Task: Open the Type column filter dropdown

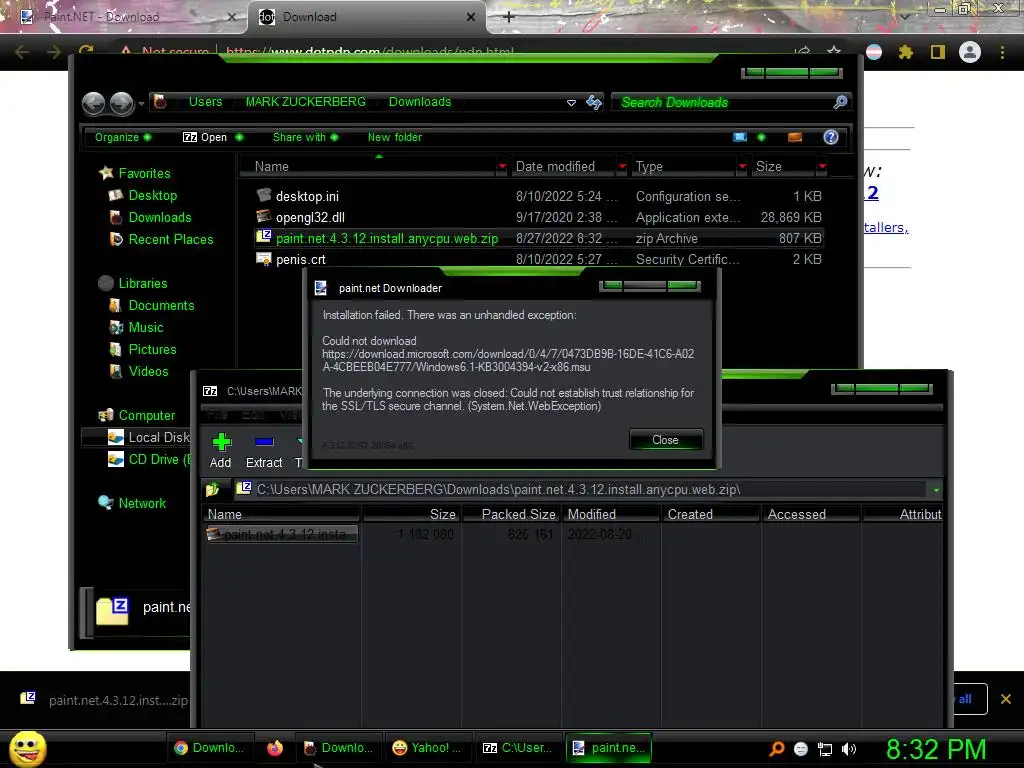Action: 742,167
